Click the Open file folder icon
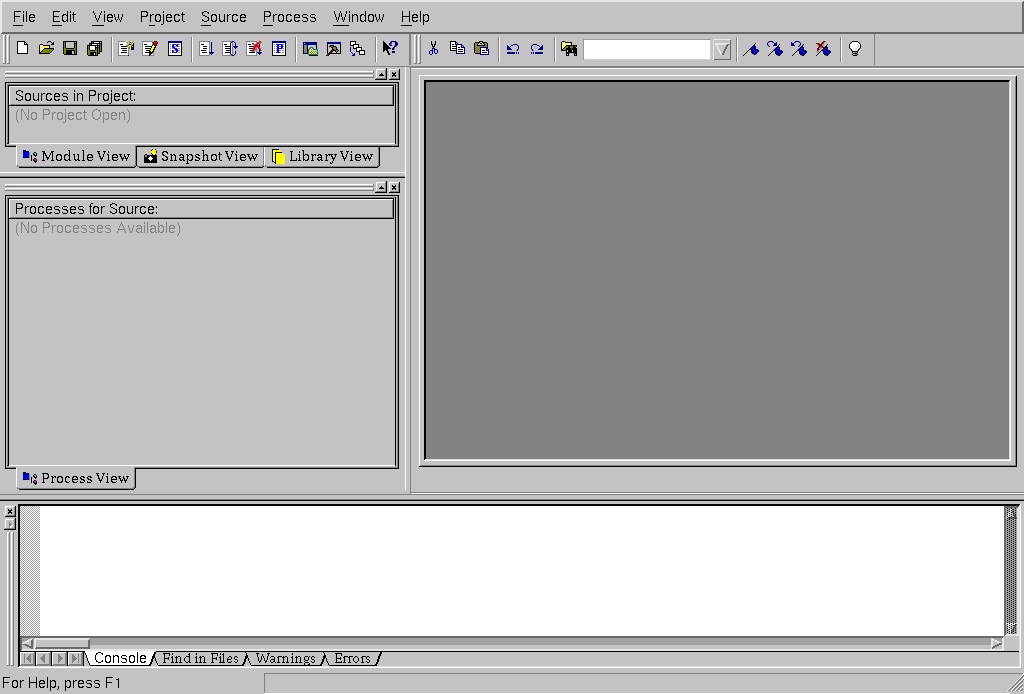Screen dimensions: 1024x694 coord(46,48)
